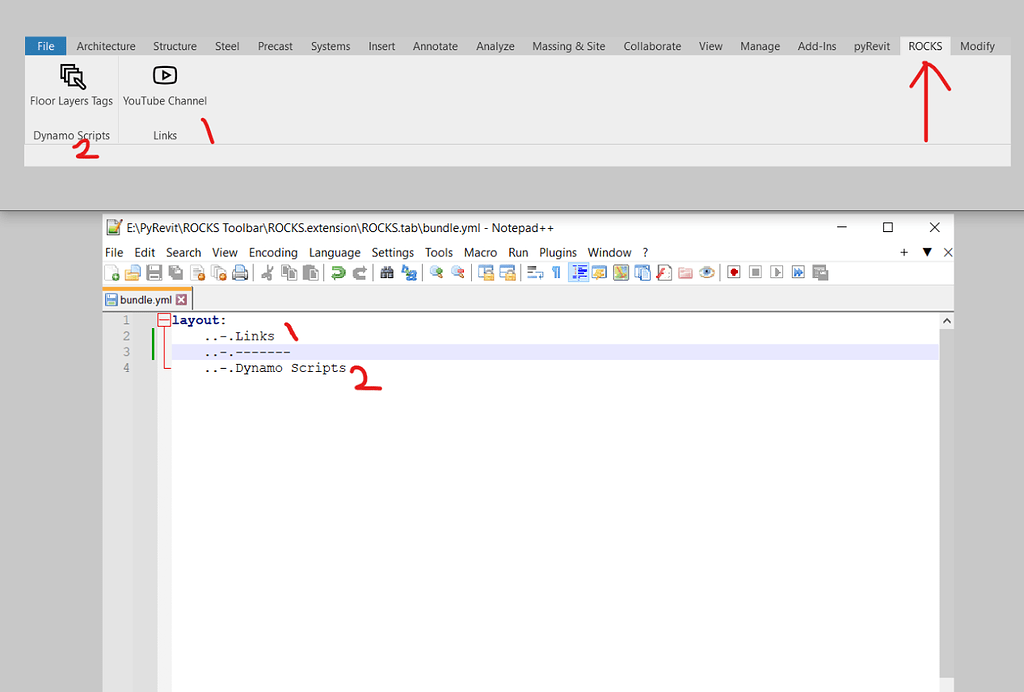Play the recorded macro
The image size is (1024, 692).
tap(777, 272)
